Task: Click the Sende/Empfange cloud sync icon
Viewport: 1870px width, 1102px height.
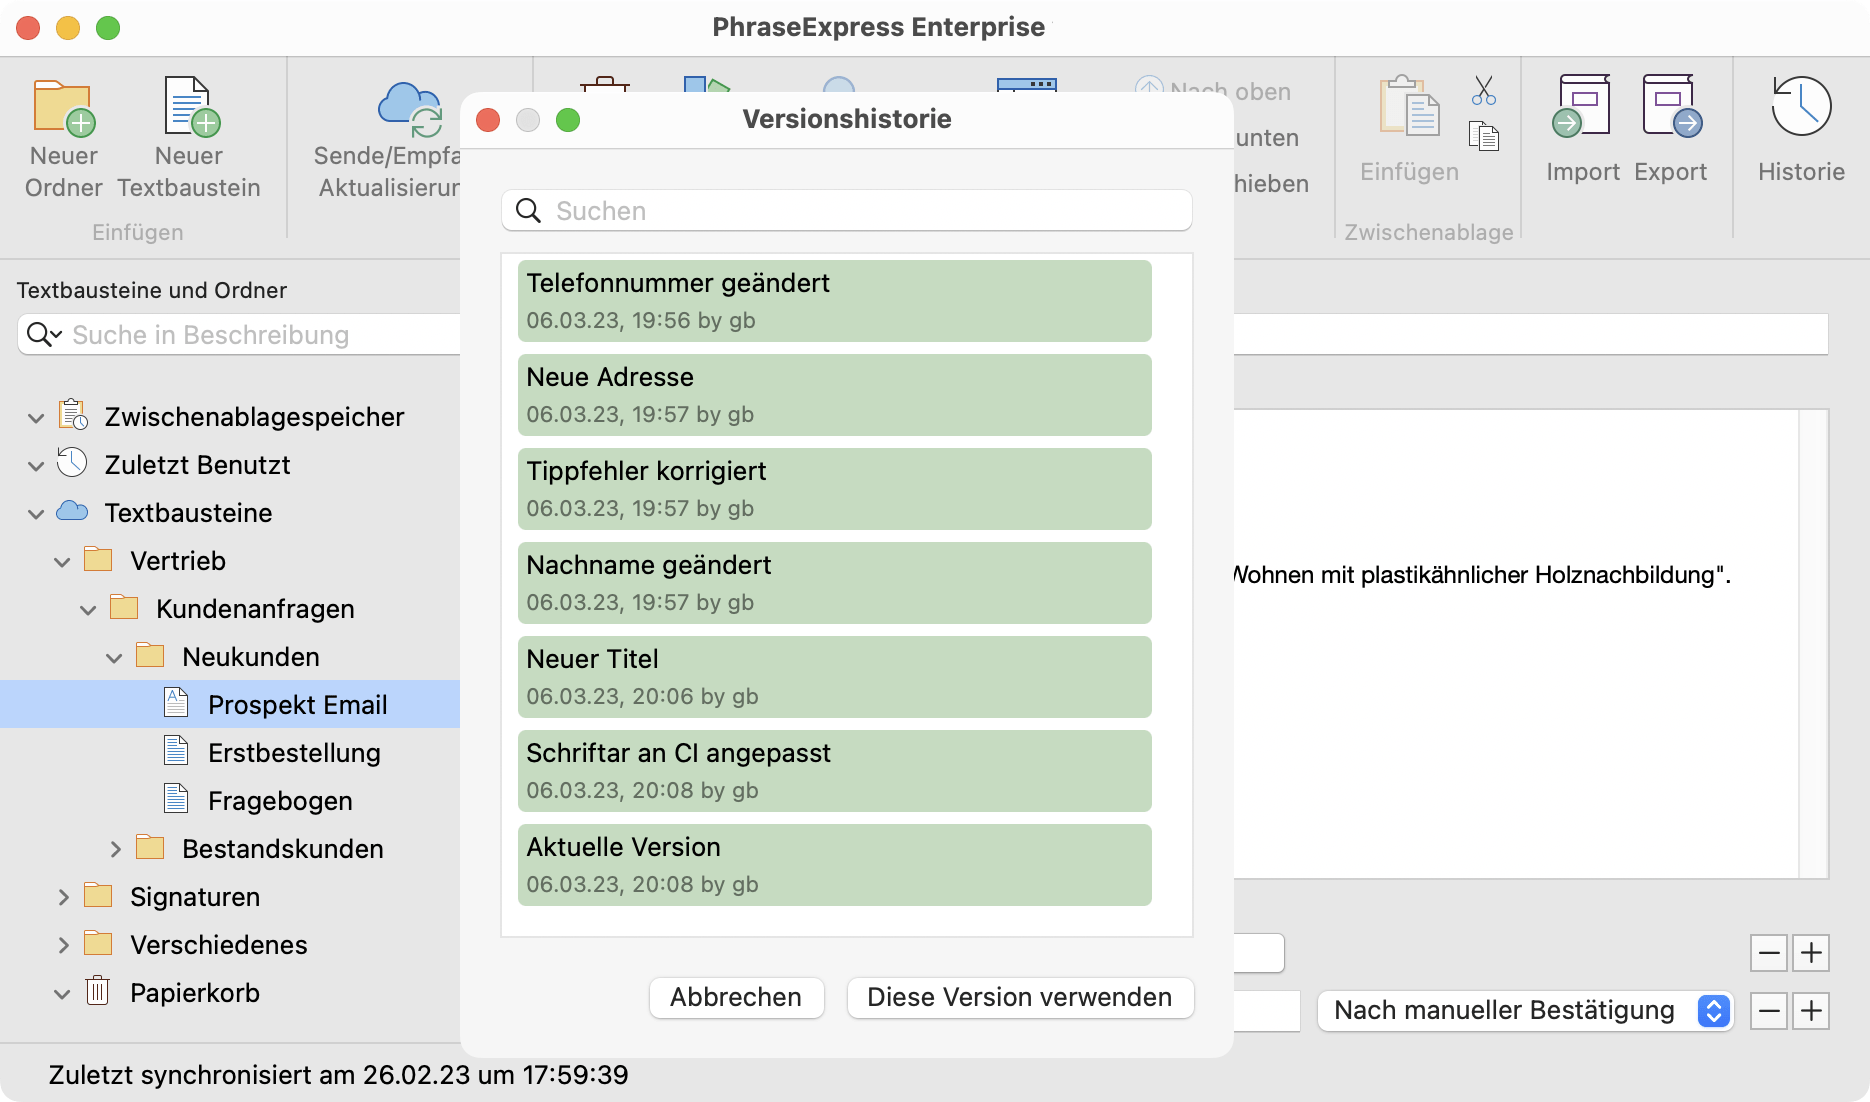Action: [x=410, y=110]
